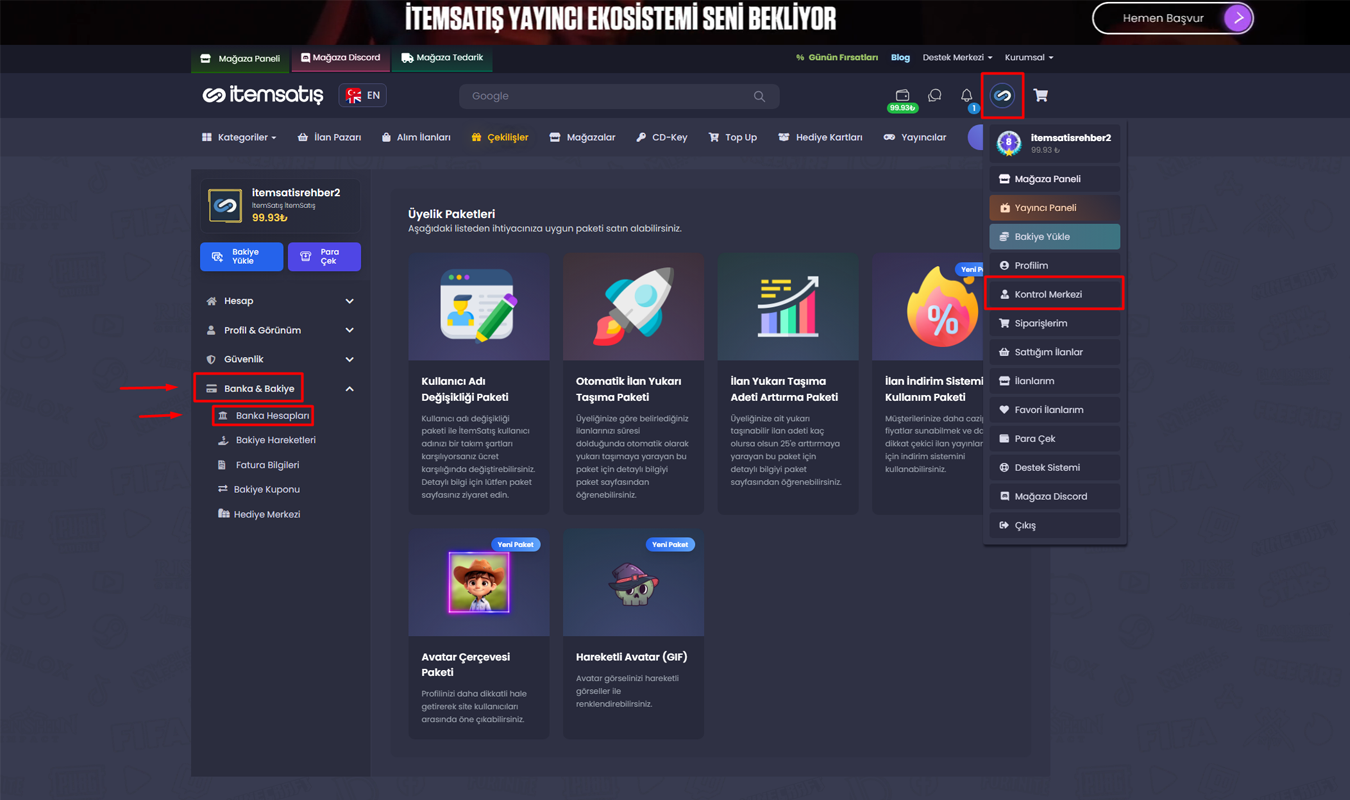The height and width of the screenshot is (800, 1350).
Task: Open the chat messages icon
Action: (x=934, y=95)
